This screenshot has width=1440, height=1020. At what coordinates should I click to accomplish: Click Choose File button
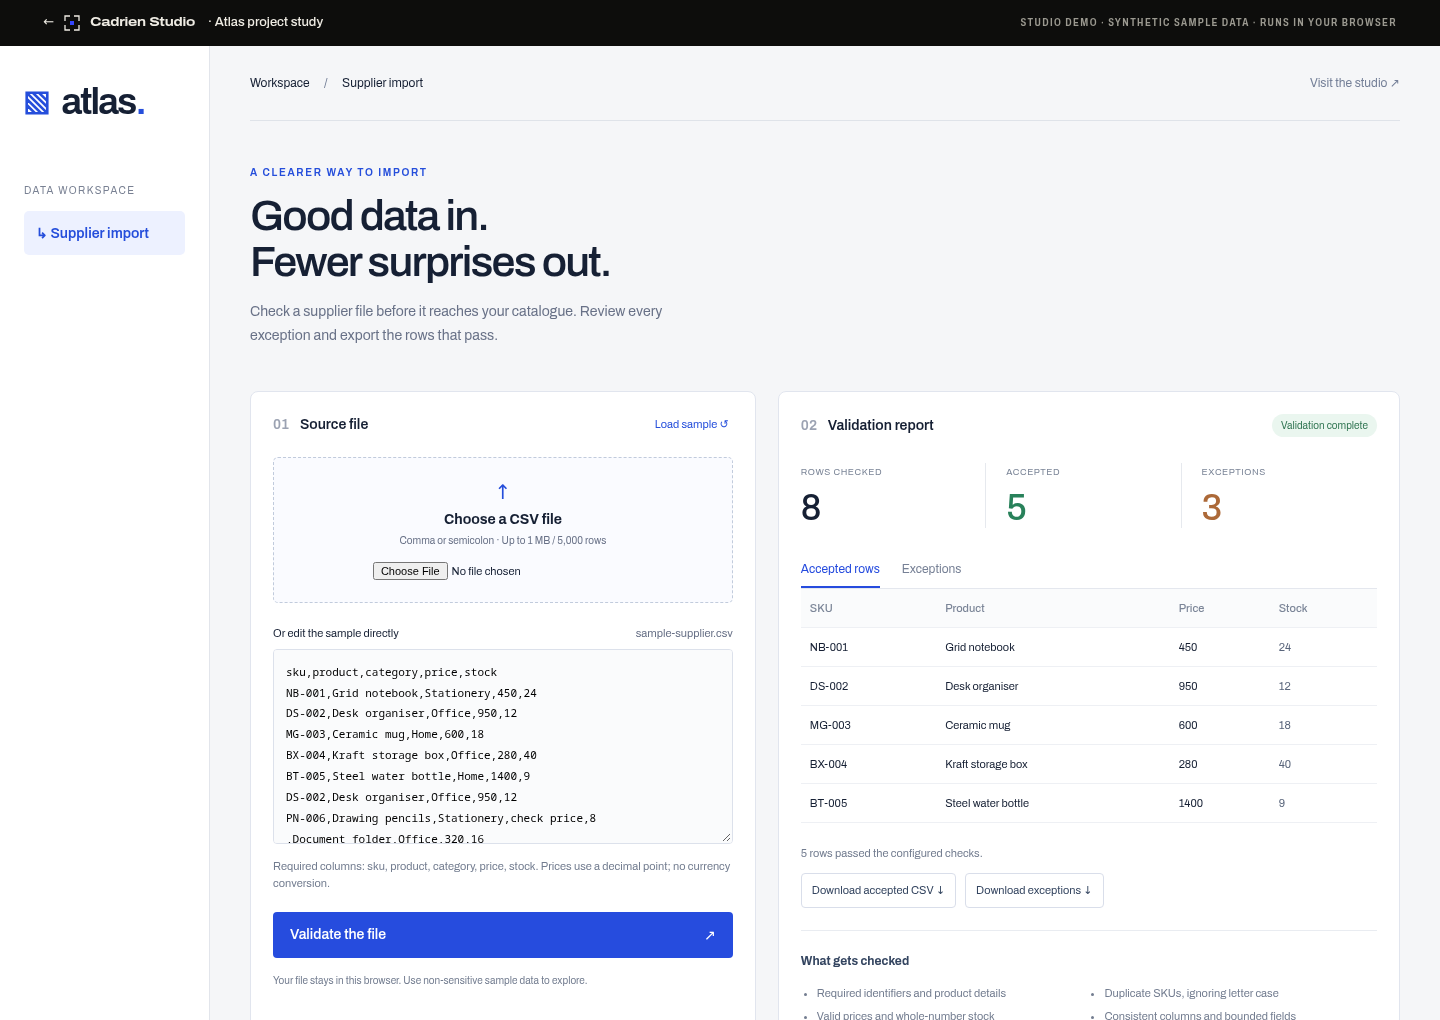click(x=410, y=571)
